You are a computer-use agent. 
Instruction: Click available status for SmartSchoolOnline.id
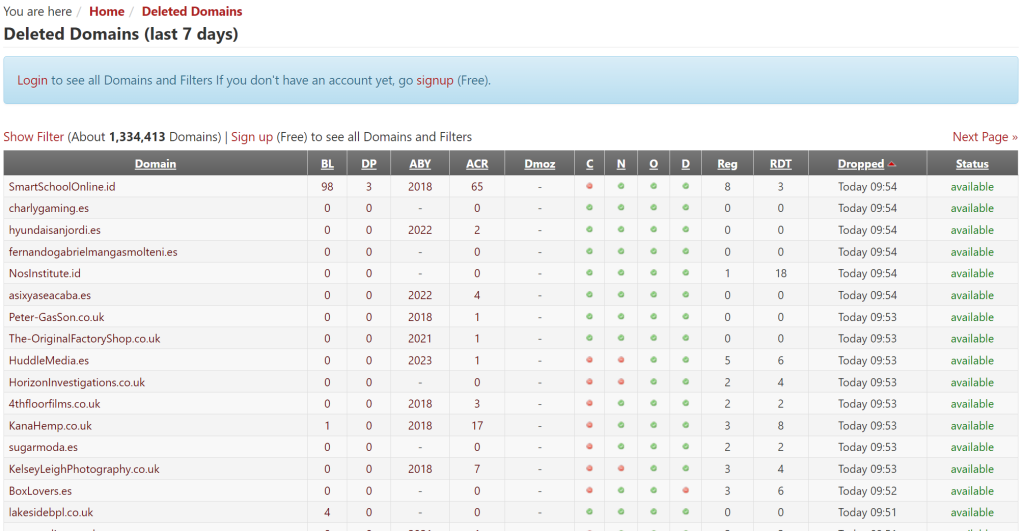(972, 186)
